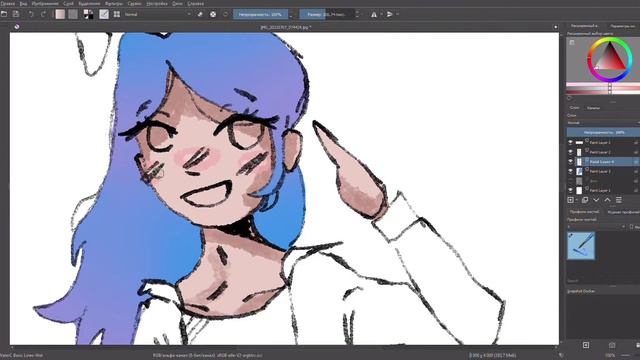Open the brush settings editor

coord(104,14)
